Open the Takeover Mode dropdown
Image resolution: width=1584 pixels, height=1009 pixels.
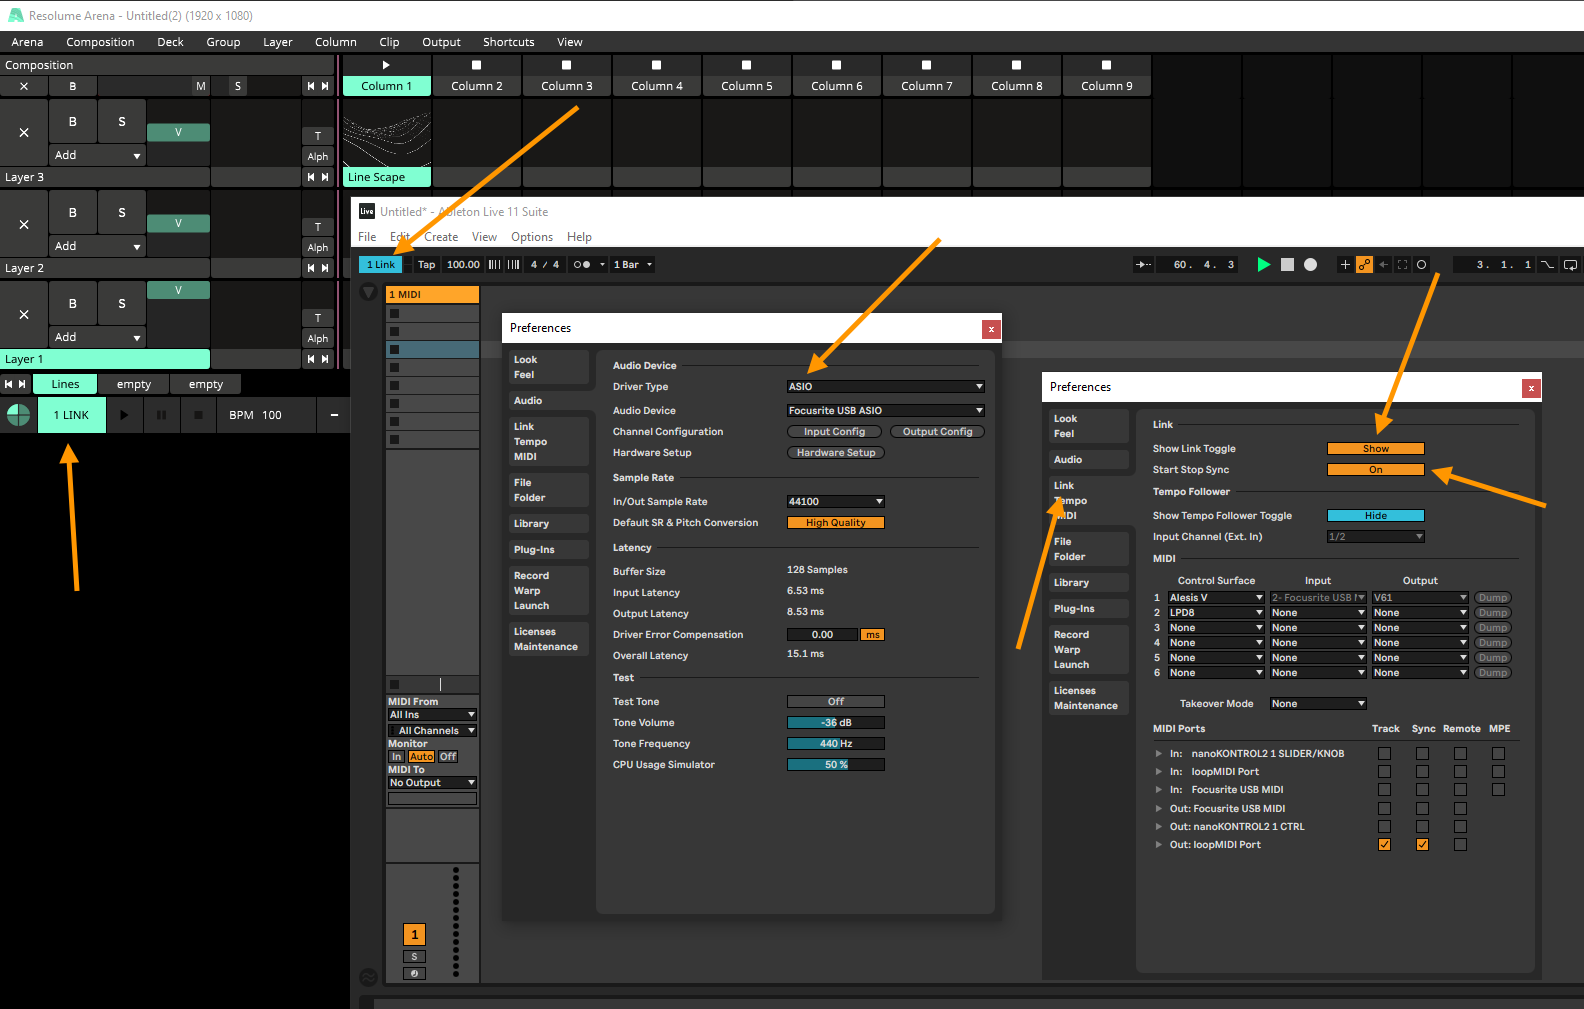coord(1318,704)
